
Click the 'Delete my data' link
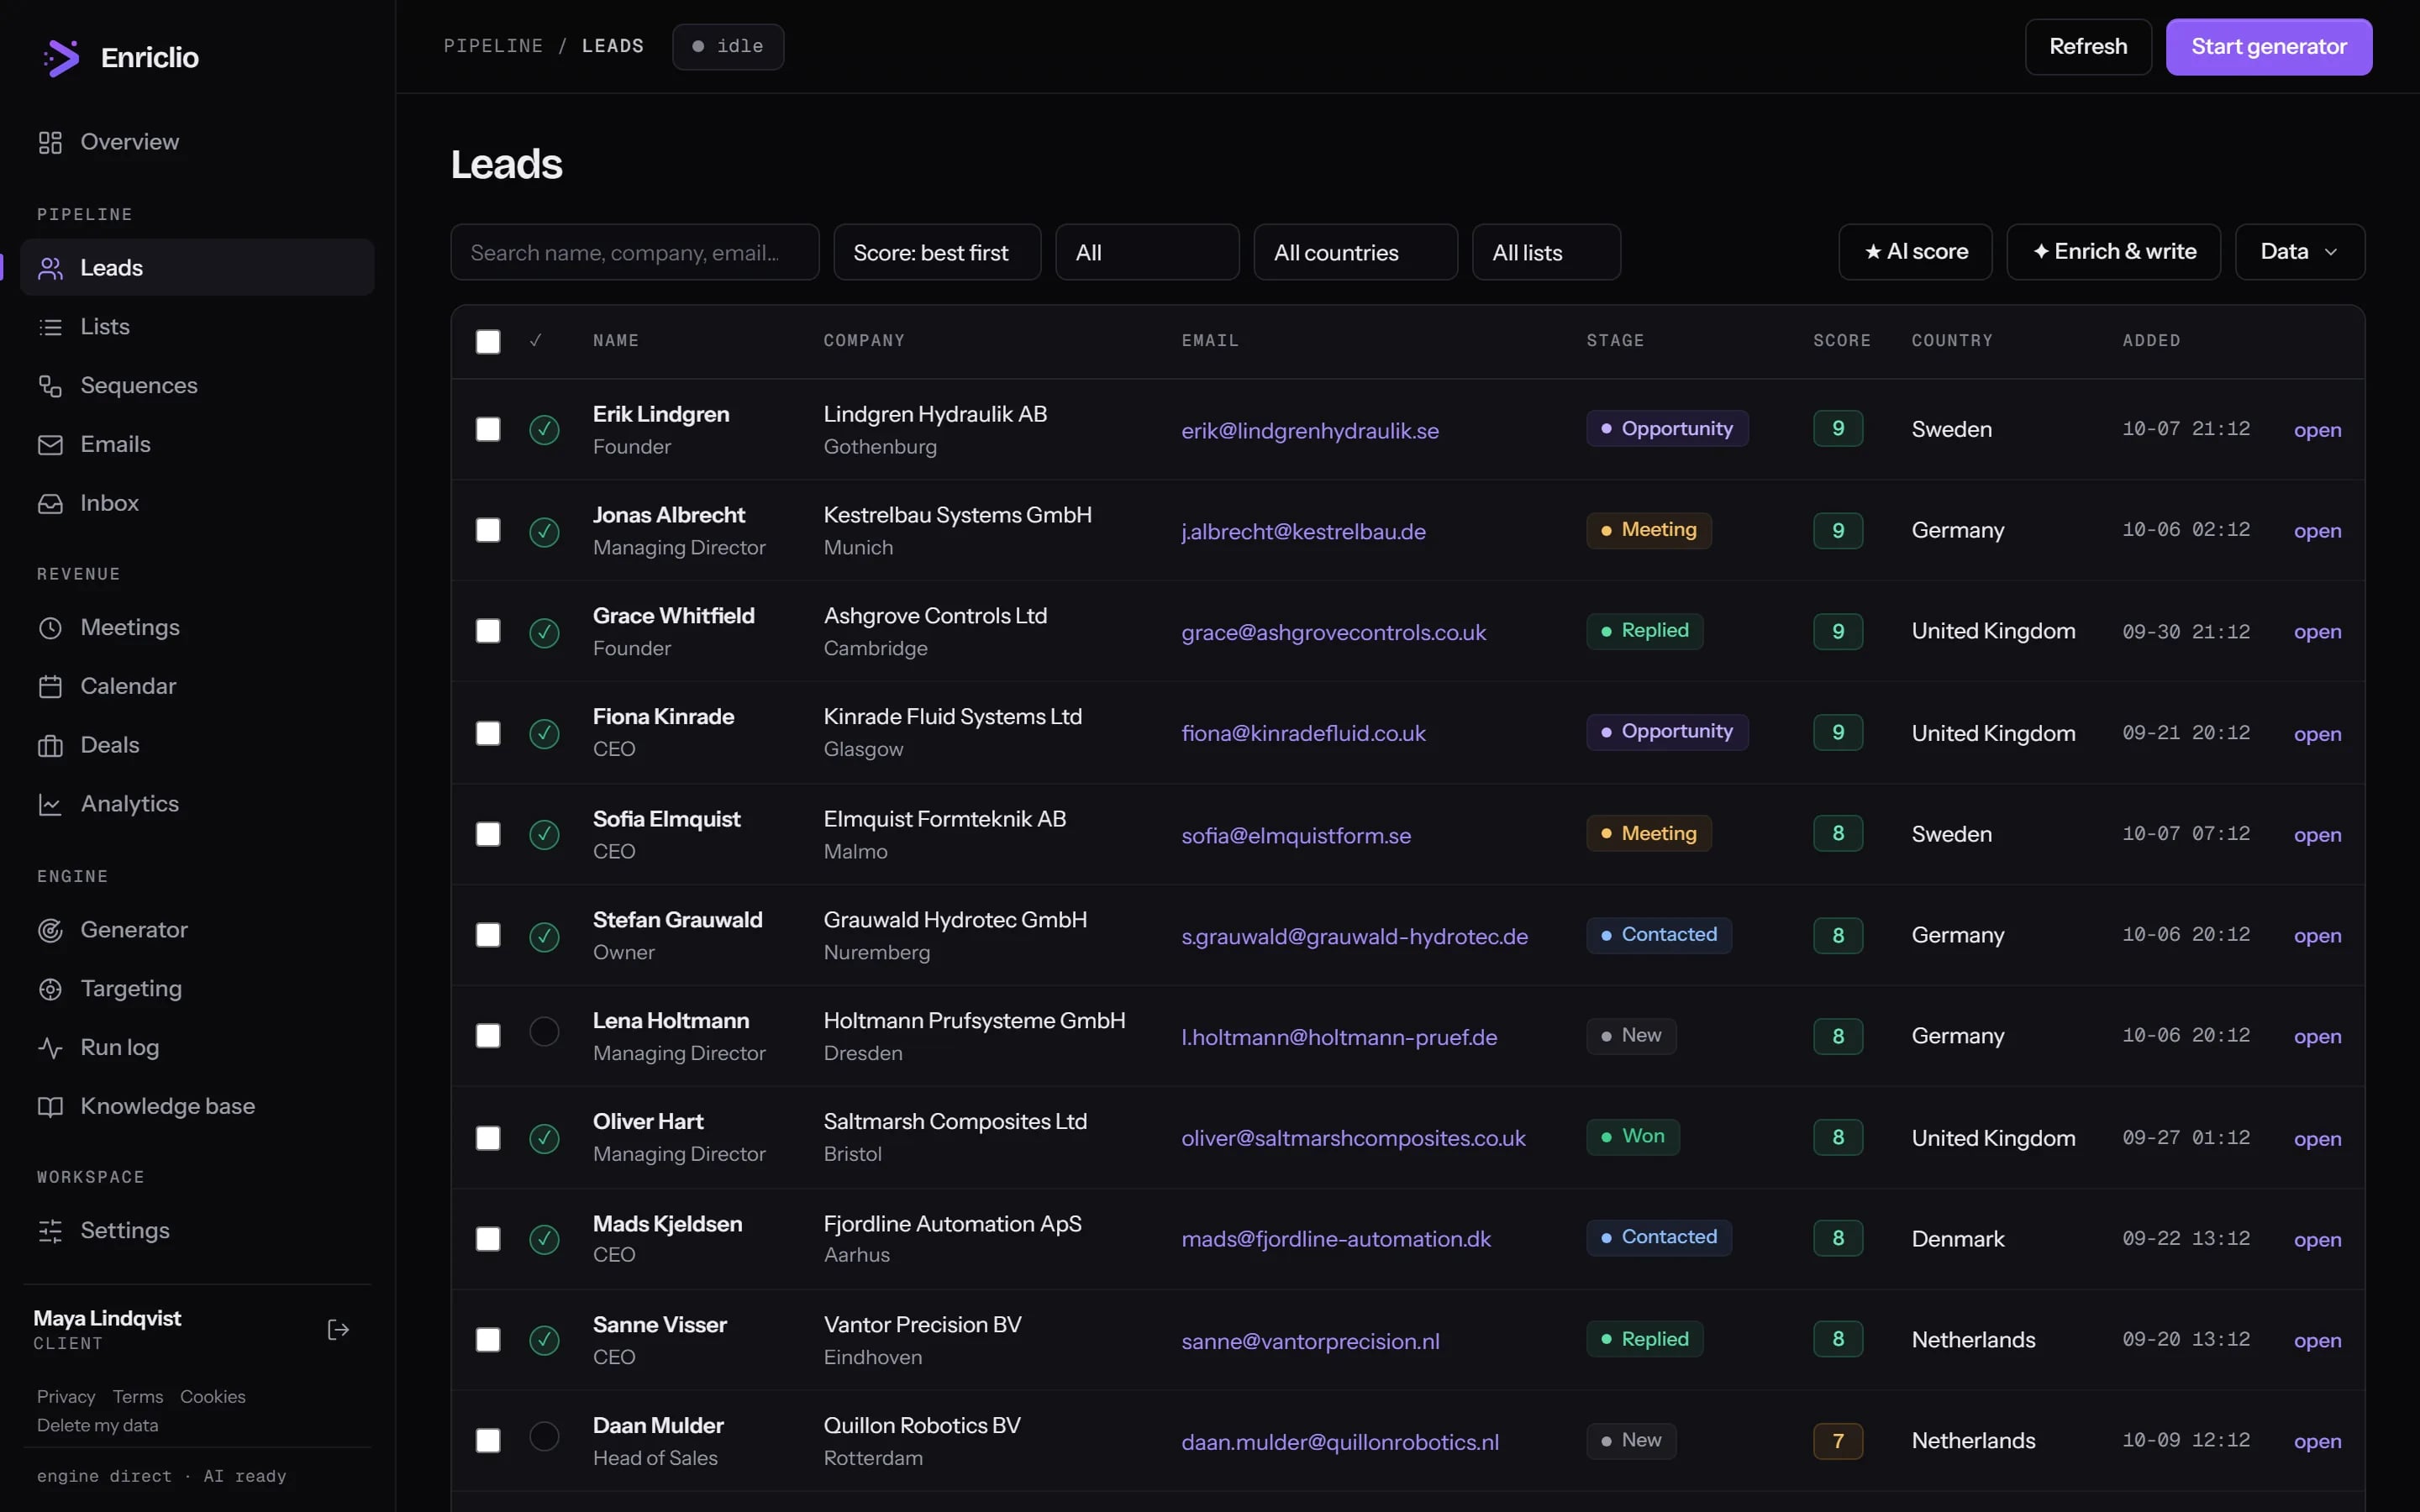pyautogui.click(x=98, y=1426)
